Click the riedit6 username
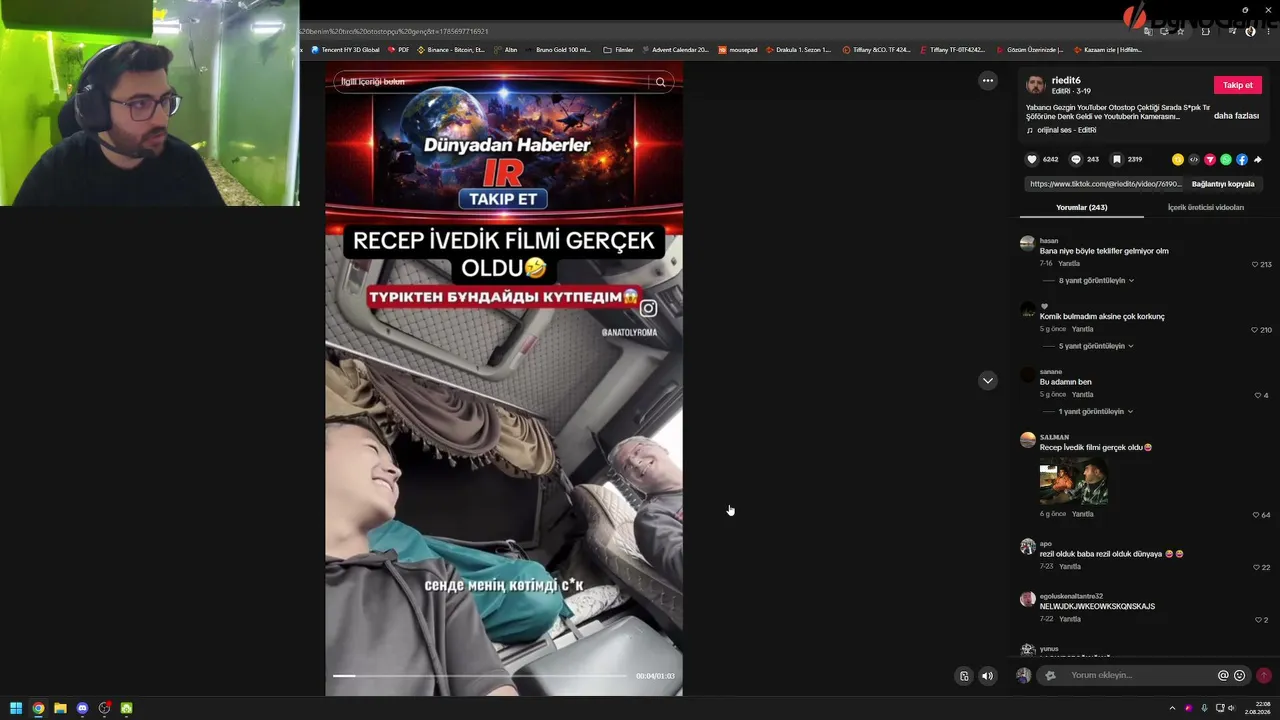 (x=1066, y=80)
